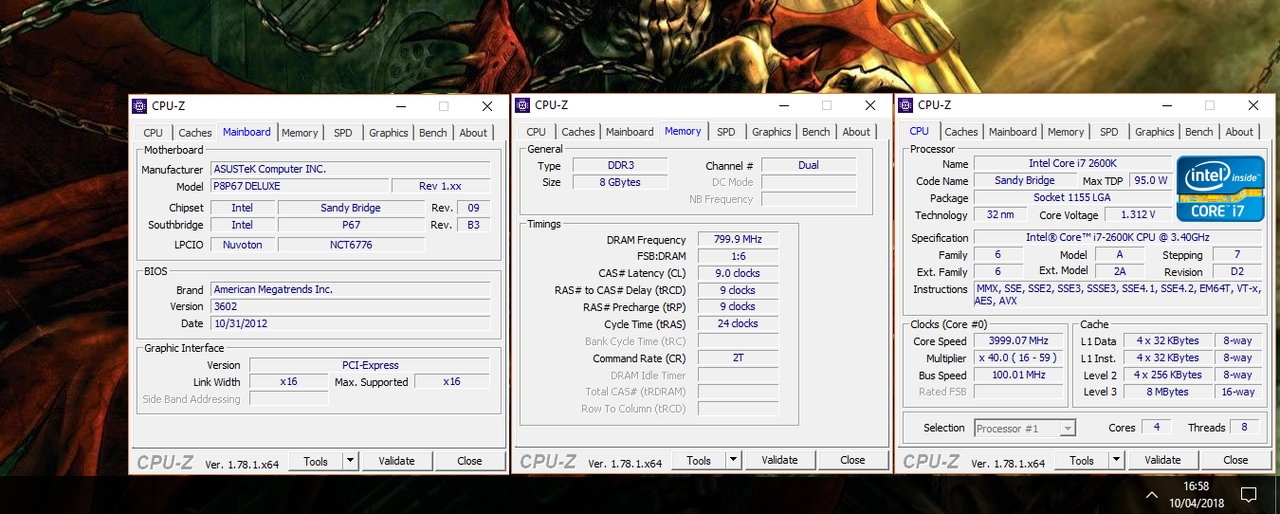Click the FSB:DRAM 1:6 value
1280x514 pixels.
[x=737, y=256]
